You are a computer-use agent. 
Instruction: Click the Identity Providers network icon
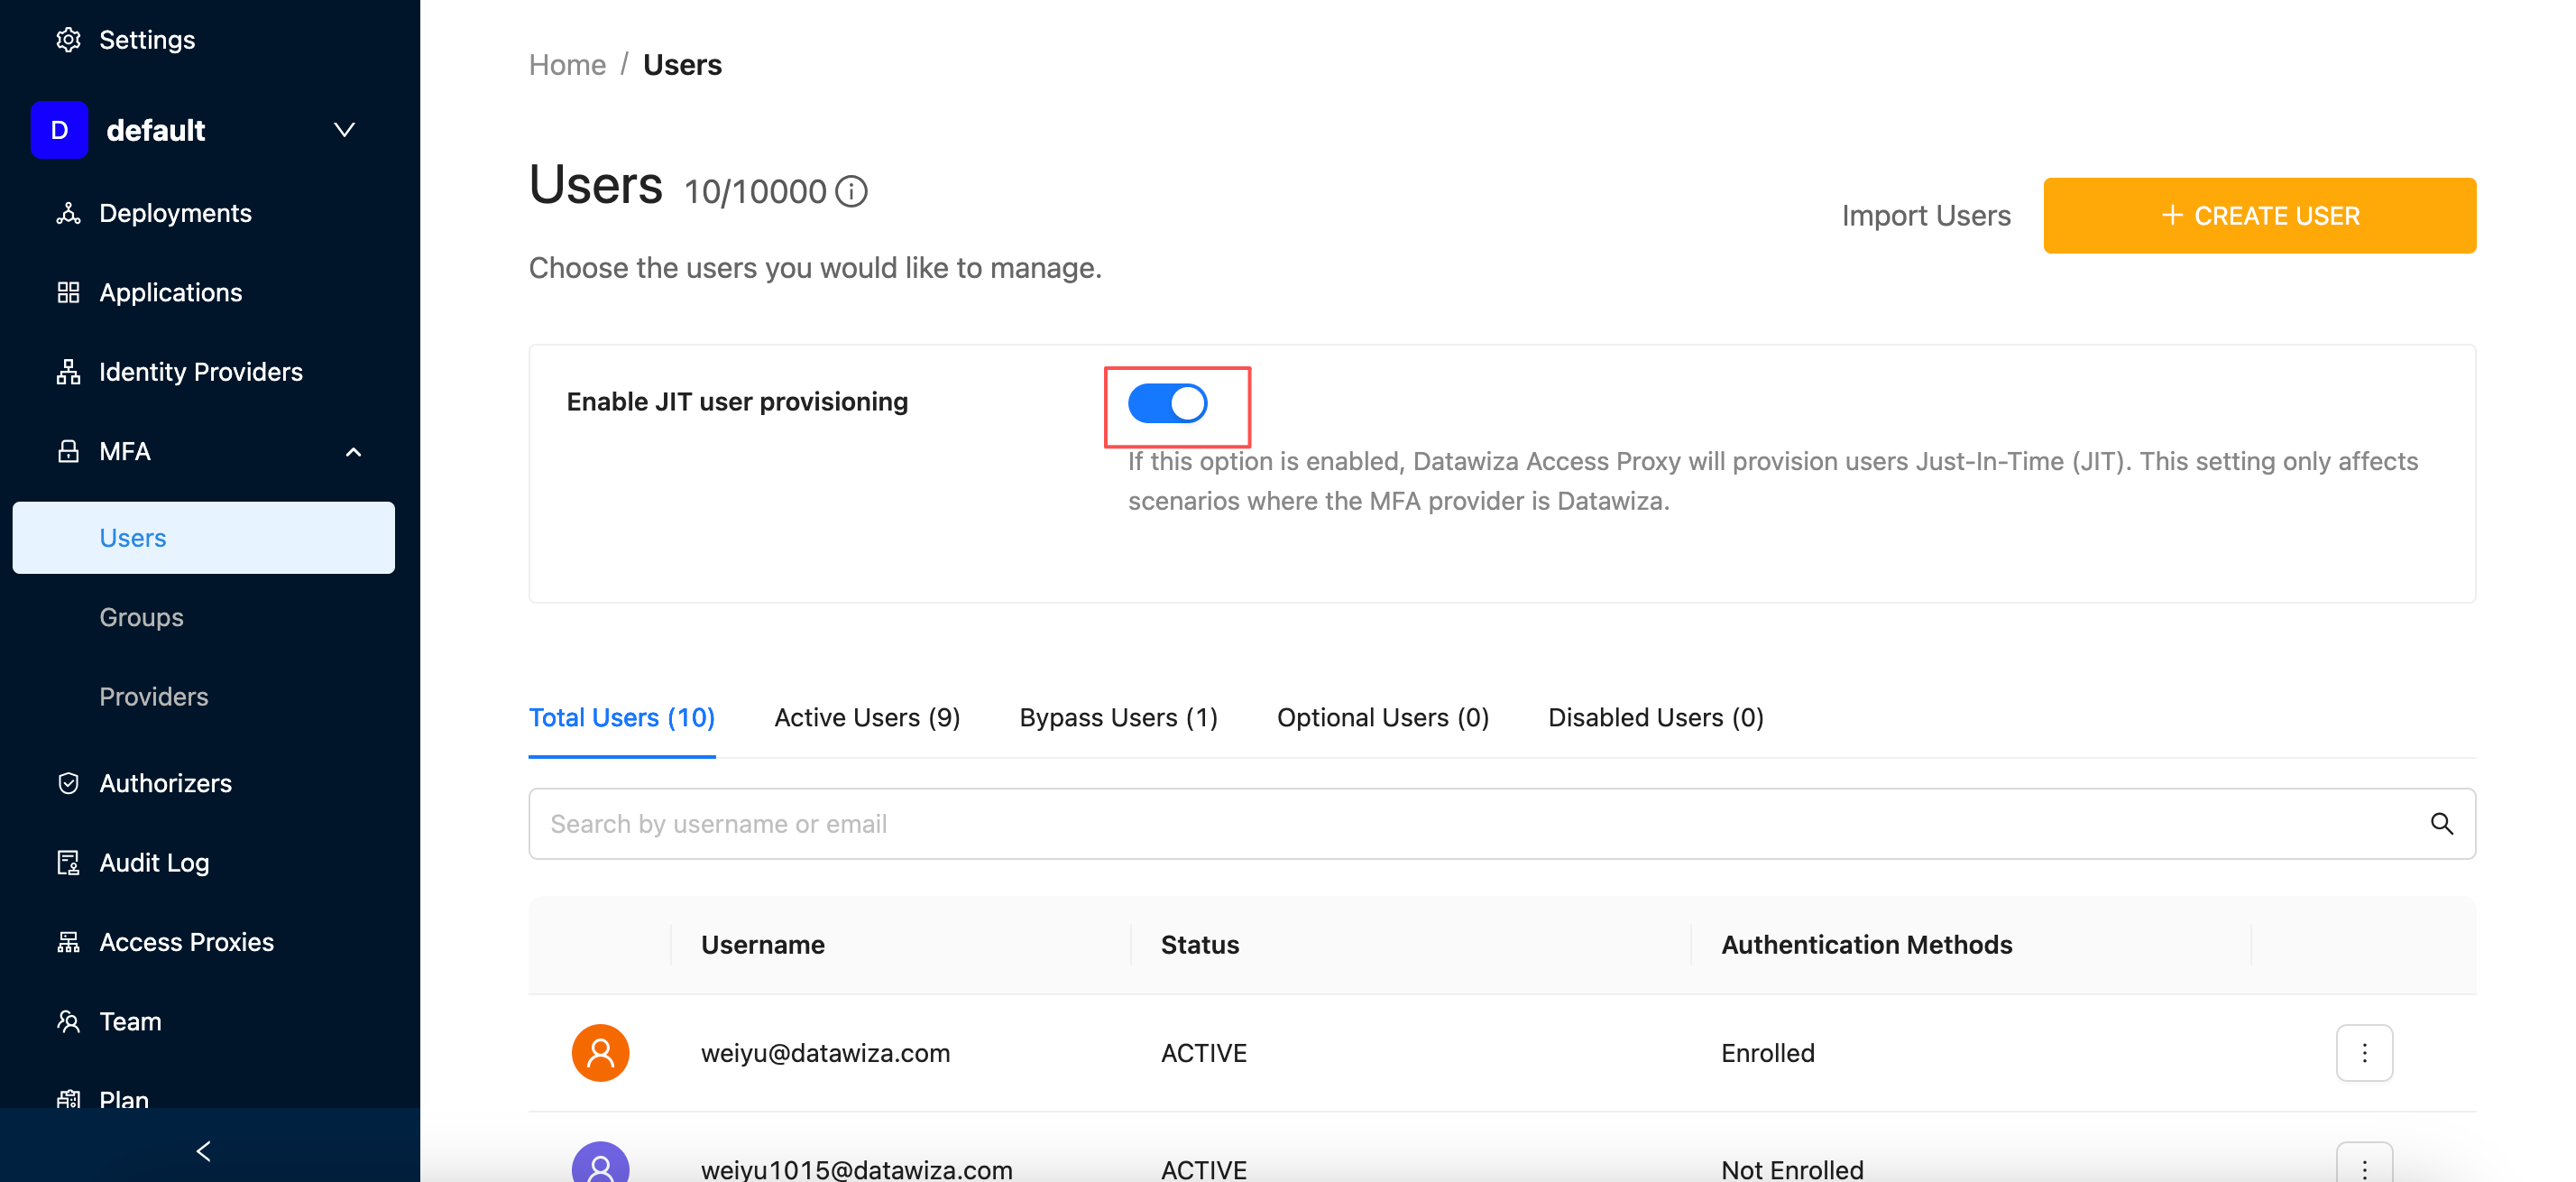pos(67,371)
